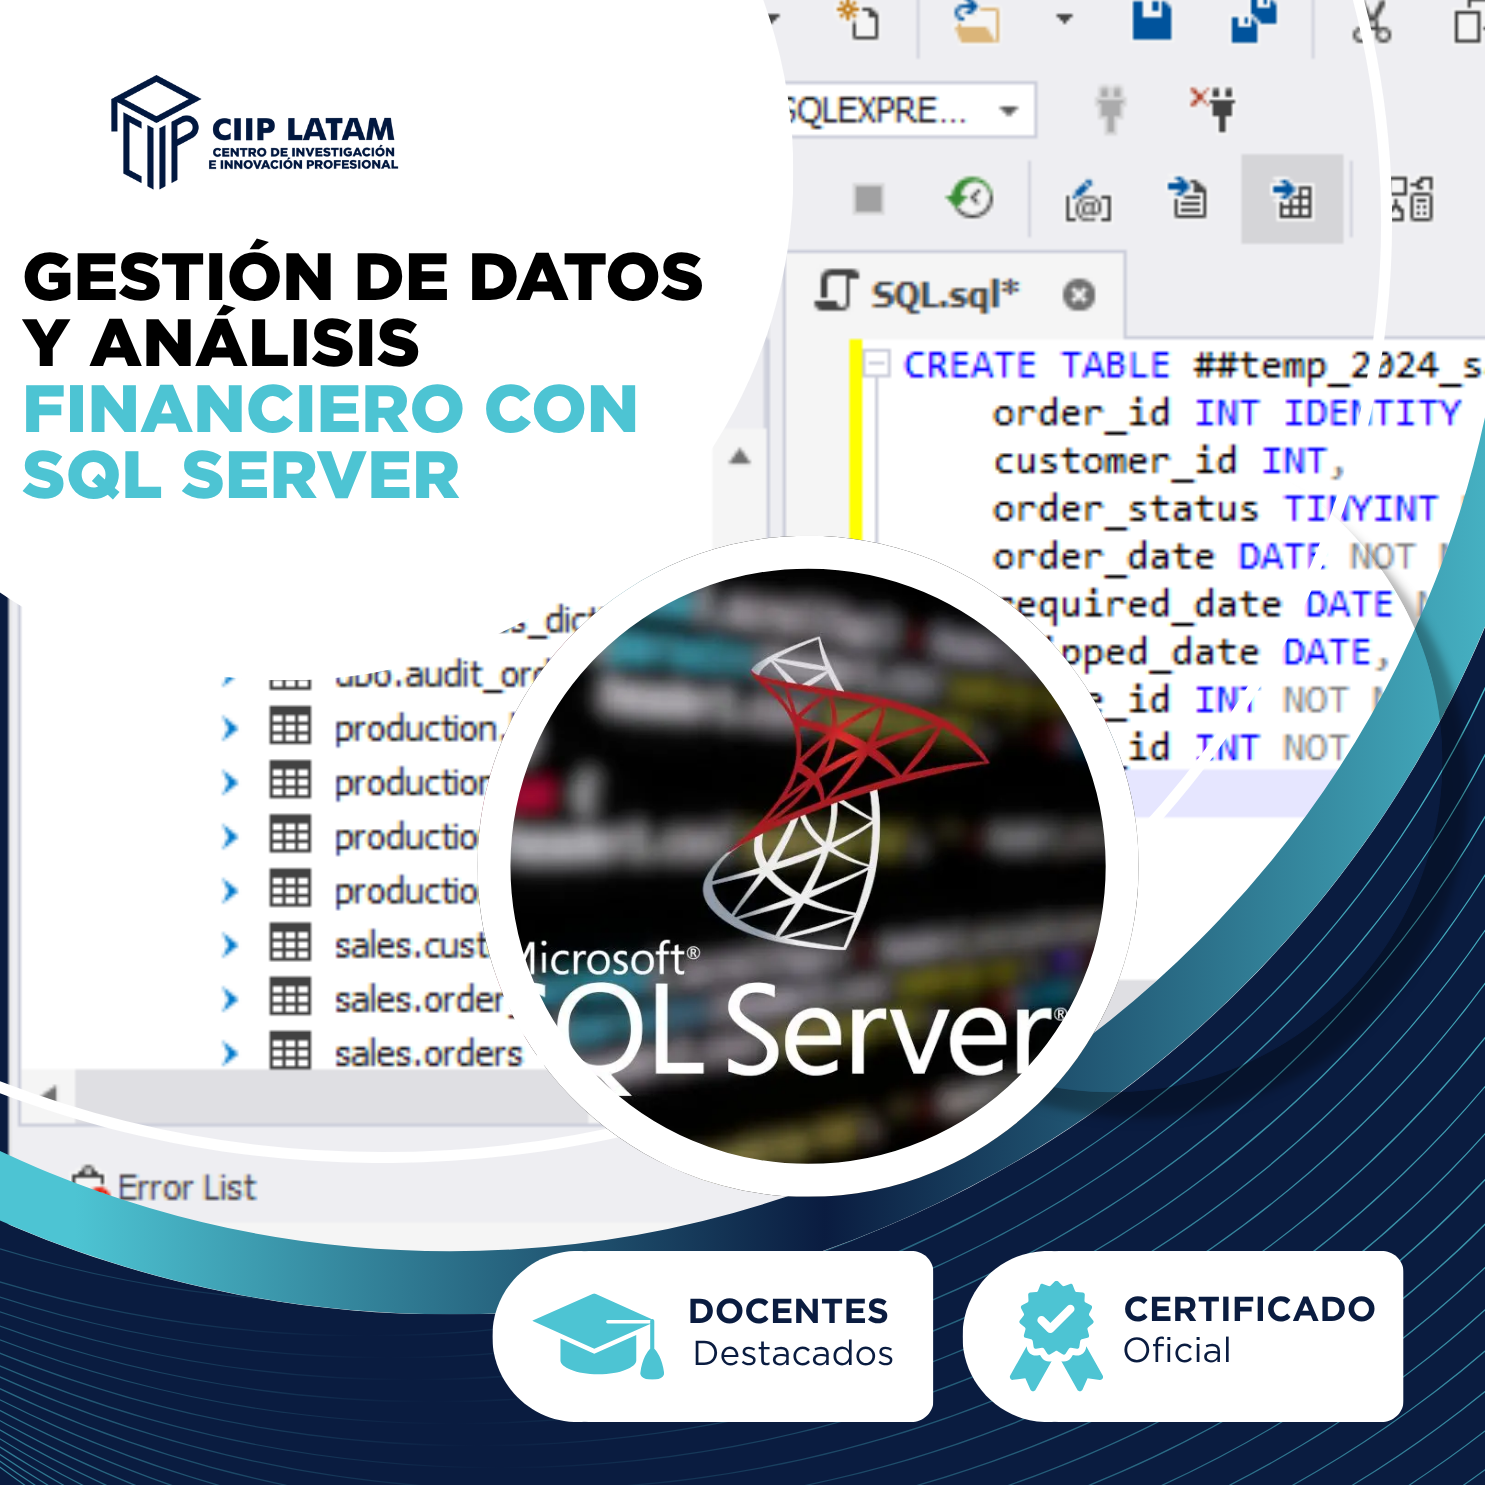Click the left arrow of the horizontal scrollbar
1485x1485 pixels.
point(49,1093)
